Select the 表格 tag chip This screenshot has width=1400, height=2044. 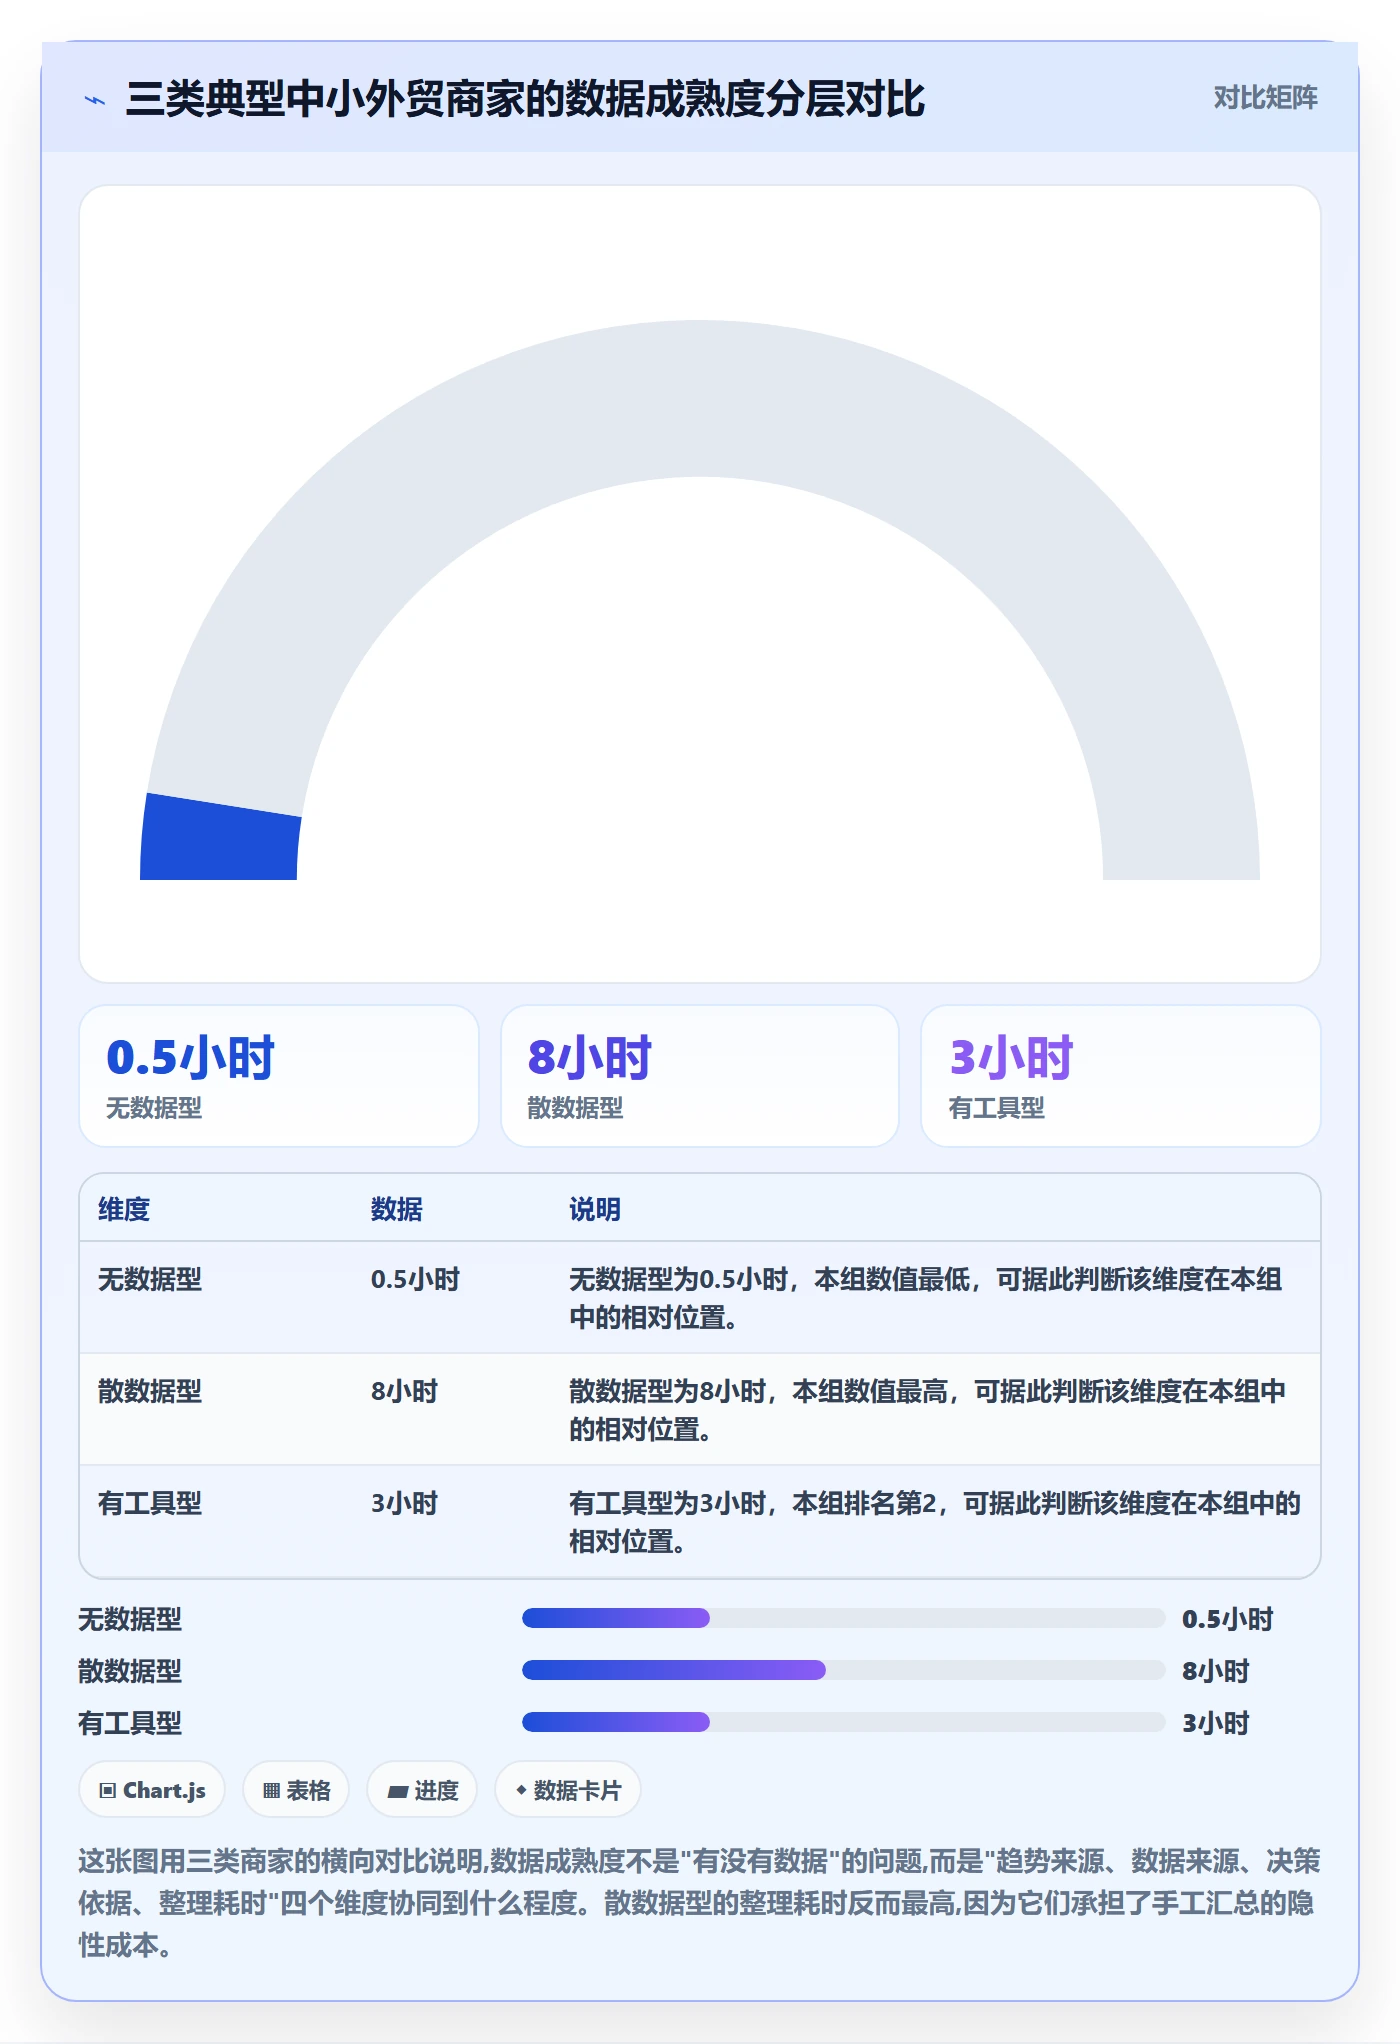[296, 1790]
